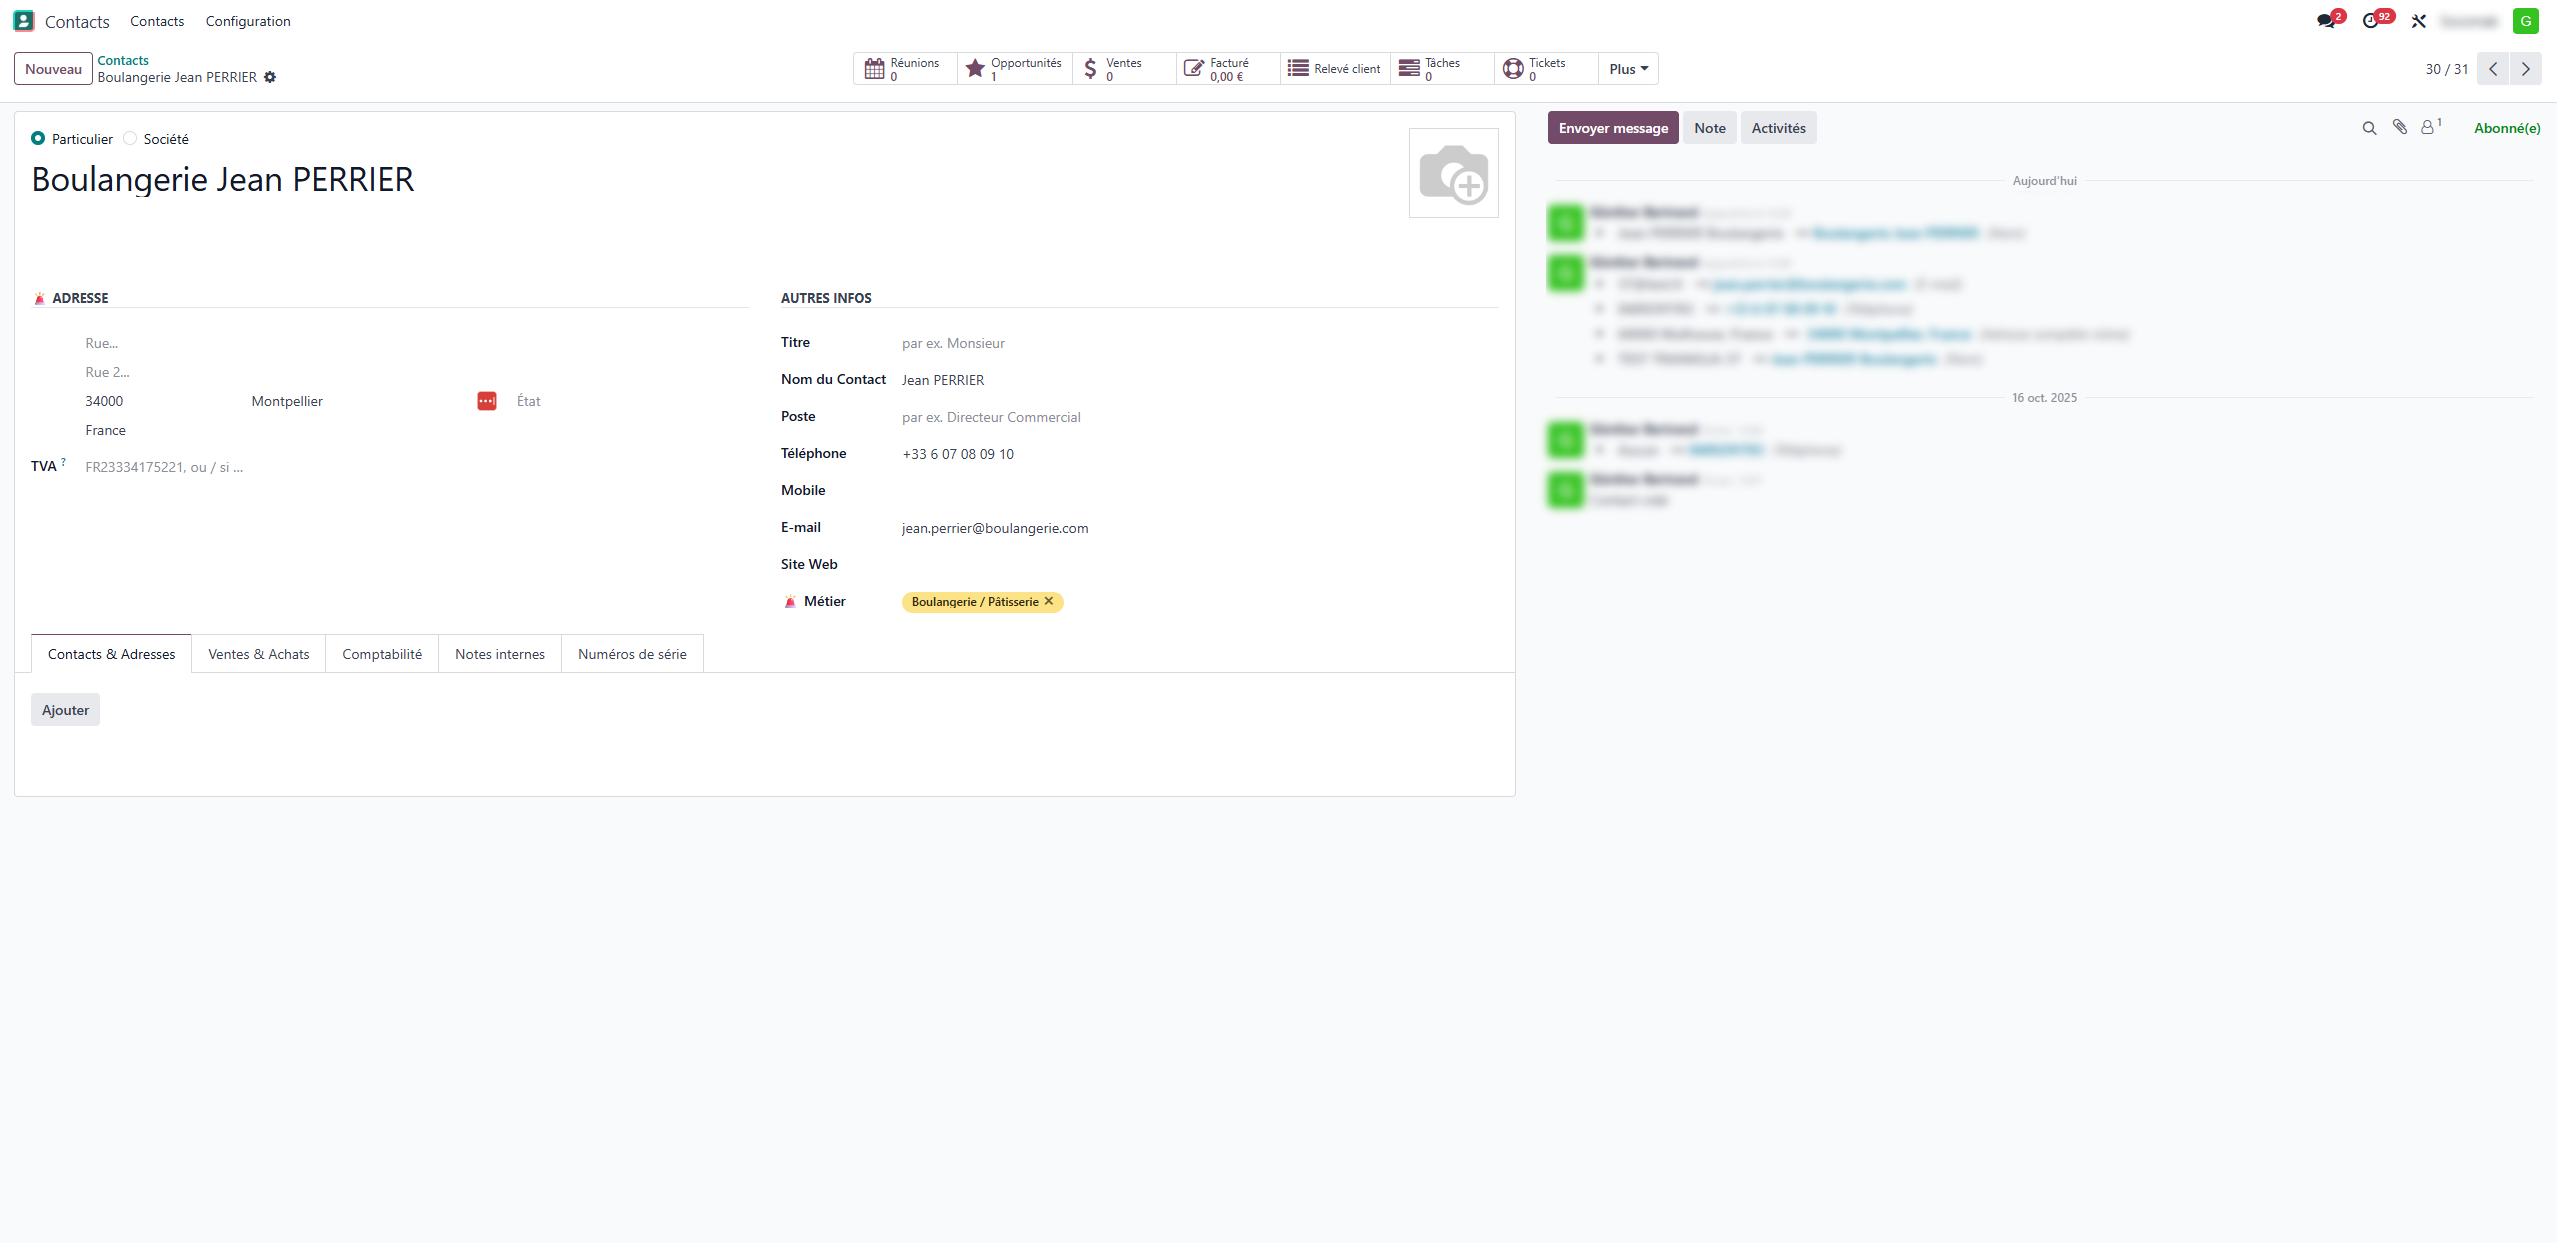Viewport: 2557px width, 1243px height.
Task: Open the followers person icon
Action: coord(2430,127)
